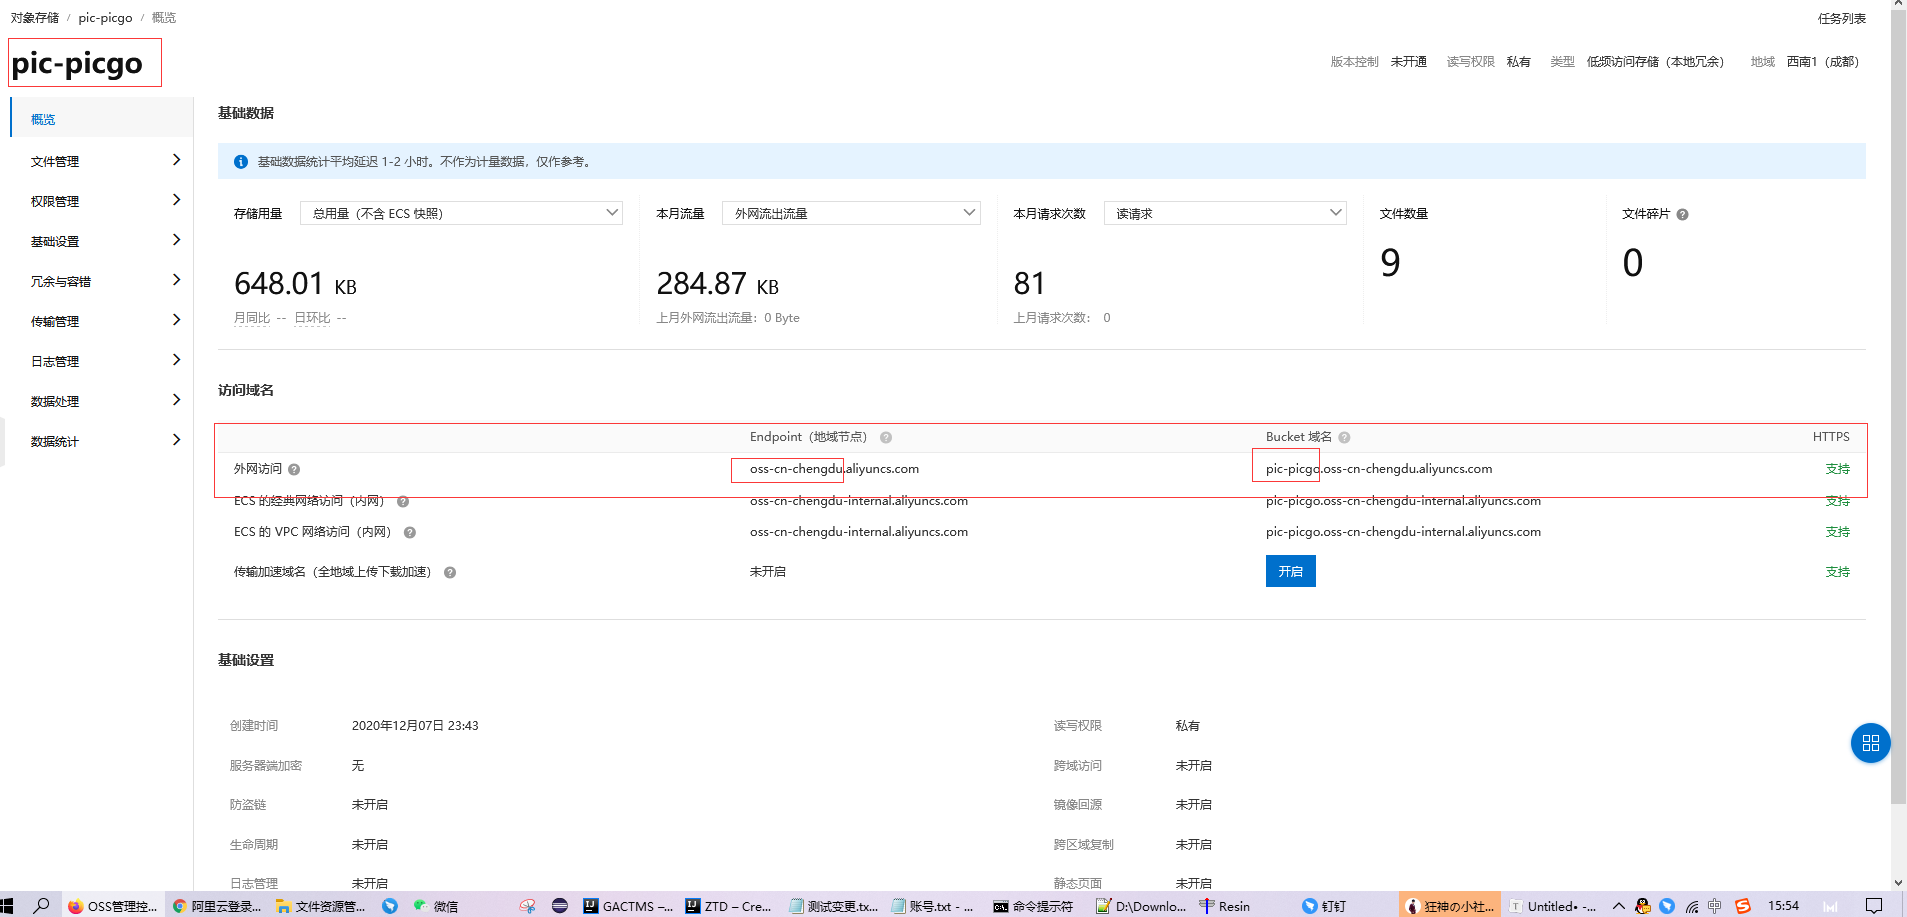Click the help icon beside Bucket 域名
This screenshot has width=1907, height=917.
click(1344, 437)
